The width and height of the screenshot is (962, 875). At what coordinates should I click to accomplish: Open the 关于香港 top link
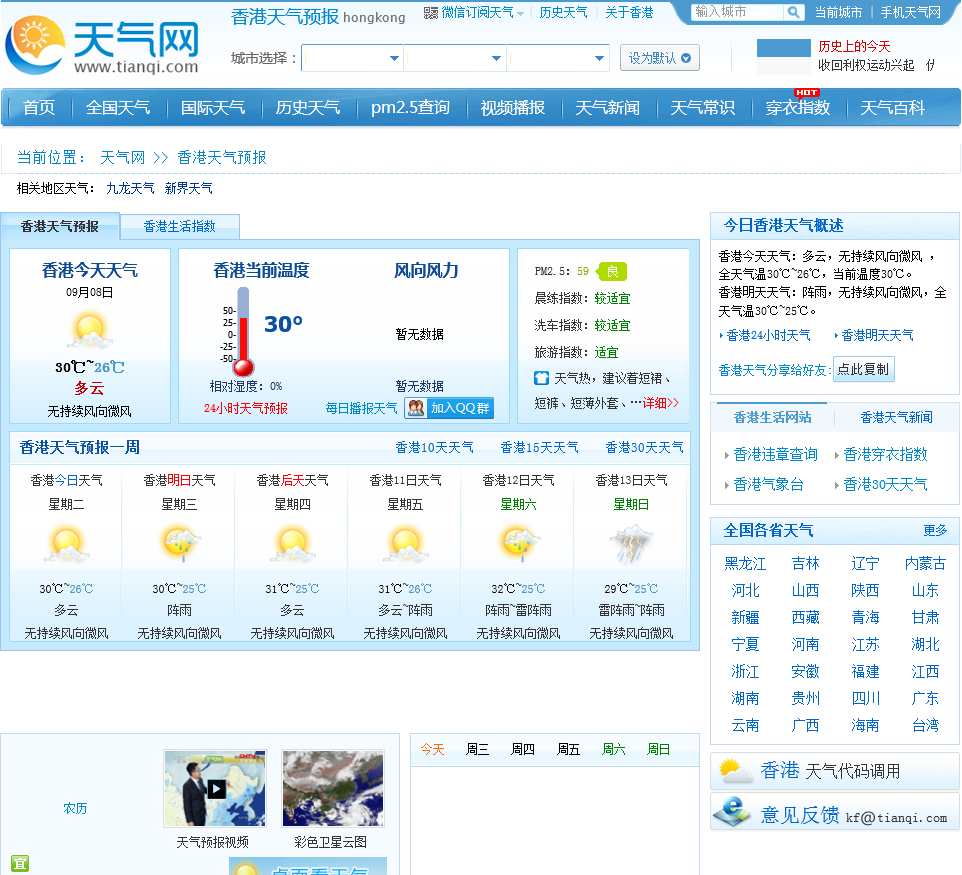coord(629,13)
